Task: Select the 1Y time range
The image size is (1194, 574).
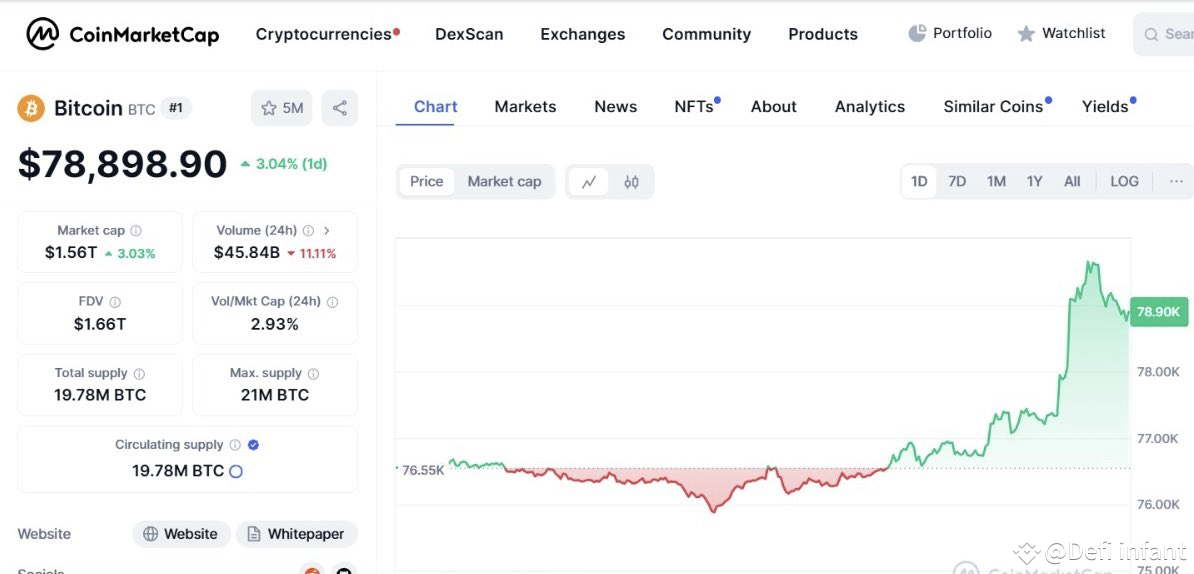Action: [1034, 182]
